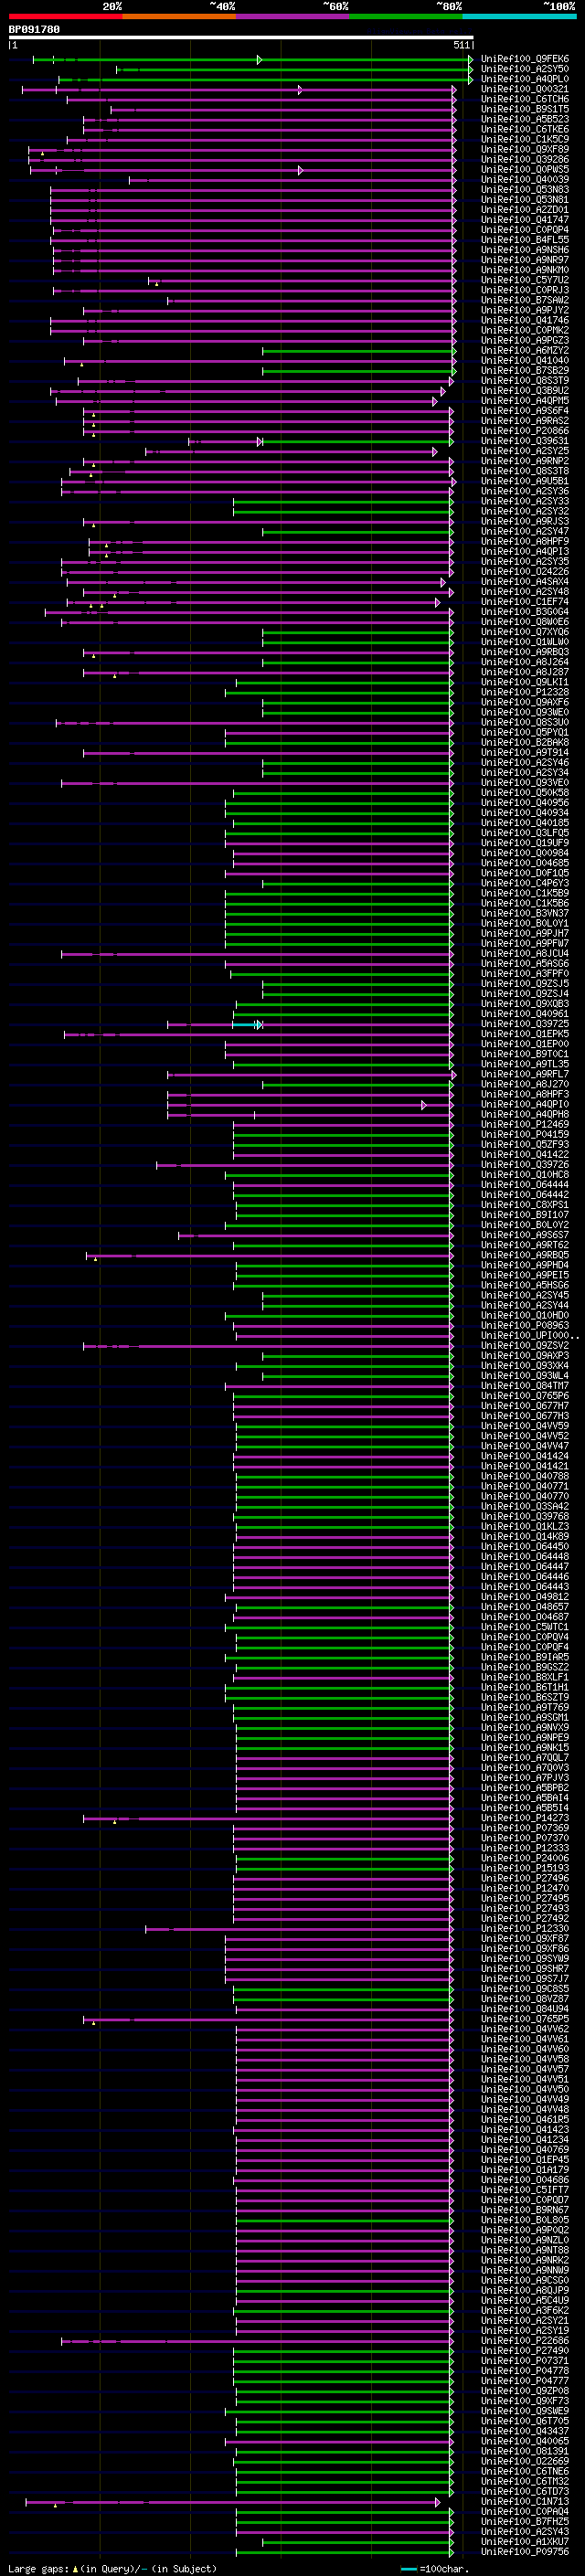
Task: Select label UniRef100_Q41040
Action: tap(525, 361)
